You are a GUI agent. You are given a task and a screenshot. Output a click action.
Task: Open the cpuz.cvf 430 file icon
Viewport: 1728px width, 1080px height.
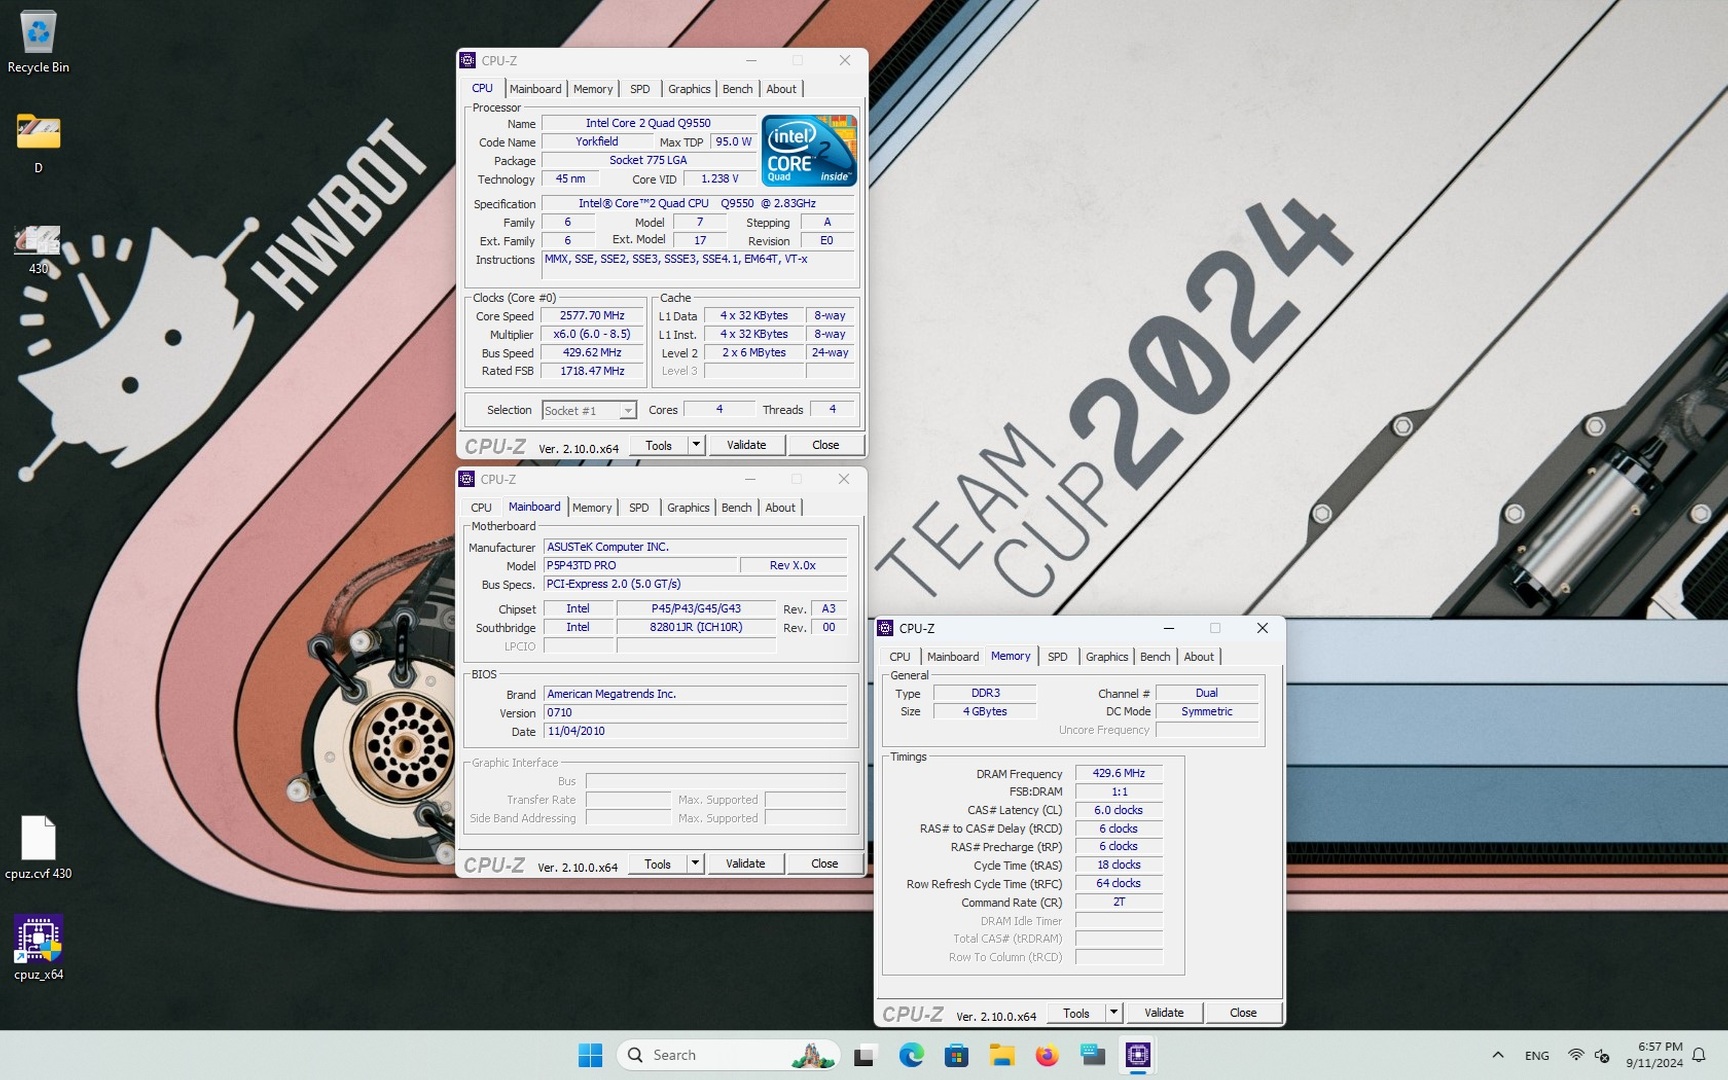coord(38,848)
